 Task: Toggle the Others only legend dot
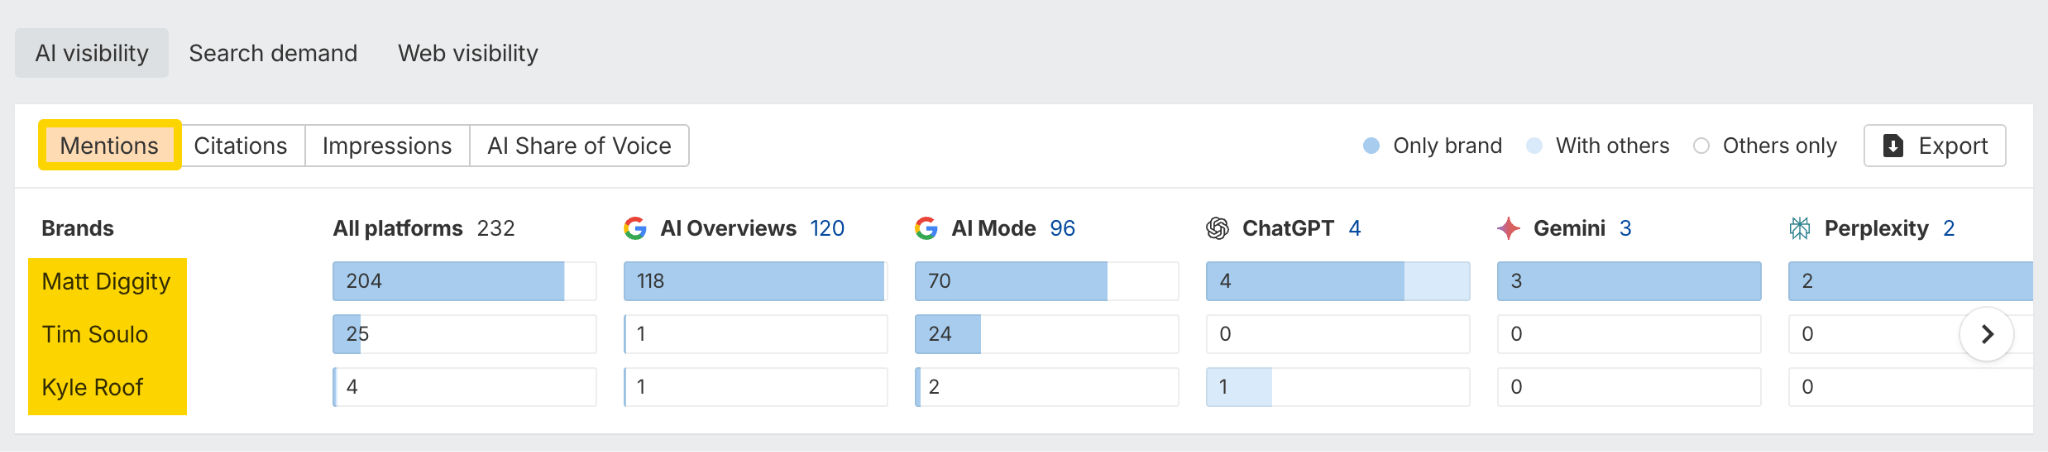1701,146
